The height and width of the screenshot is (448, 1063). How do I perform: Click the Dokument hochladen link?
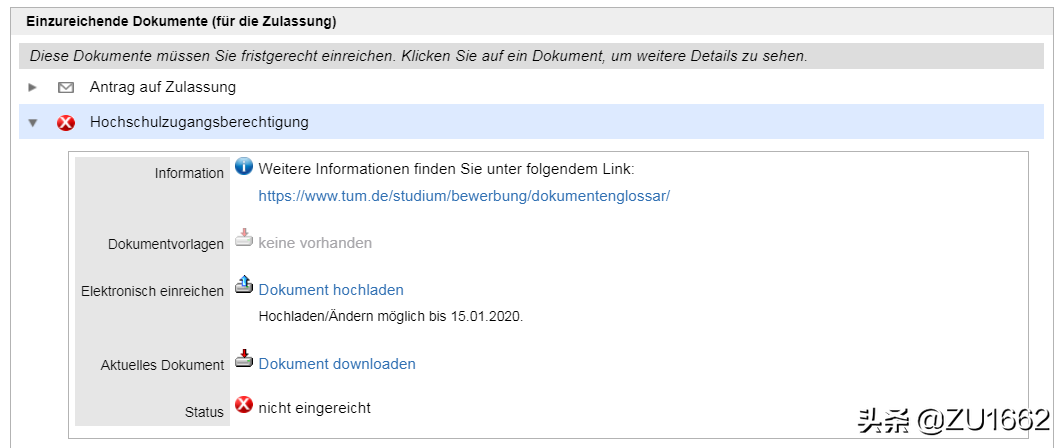point(331,290)
